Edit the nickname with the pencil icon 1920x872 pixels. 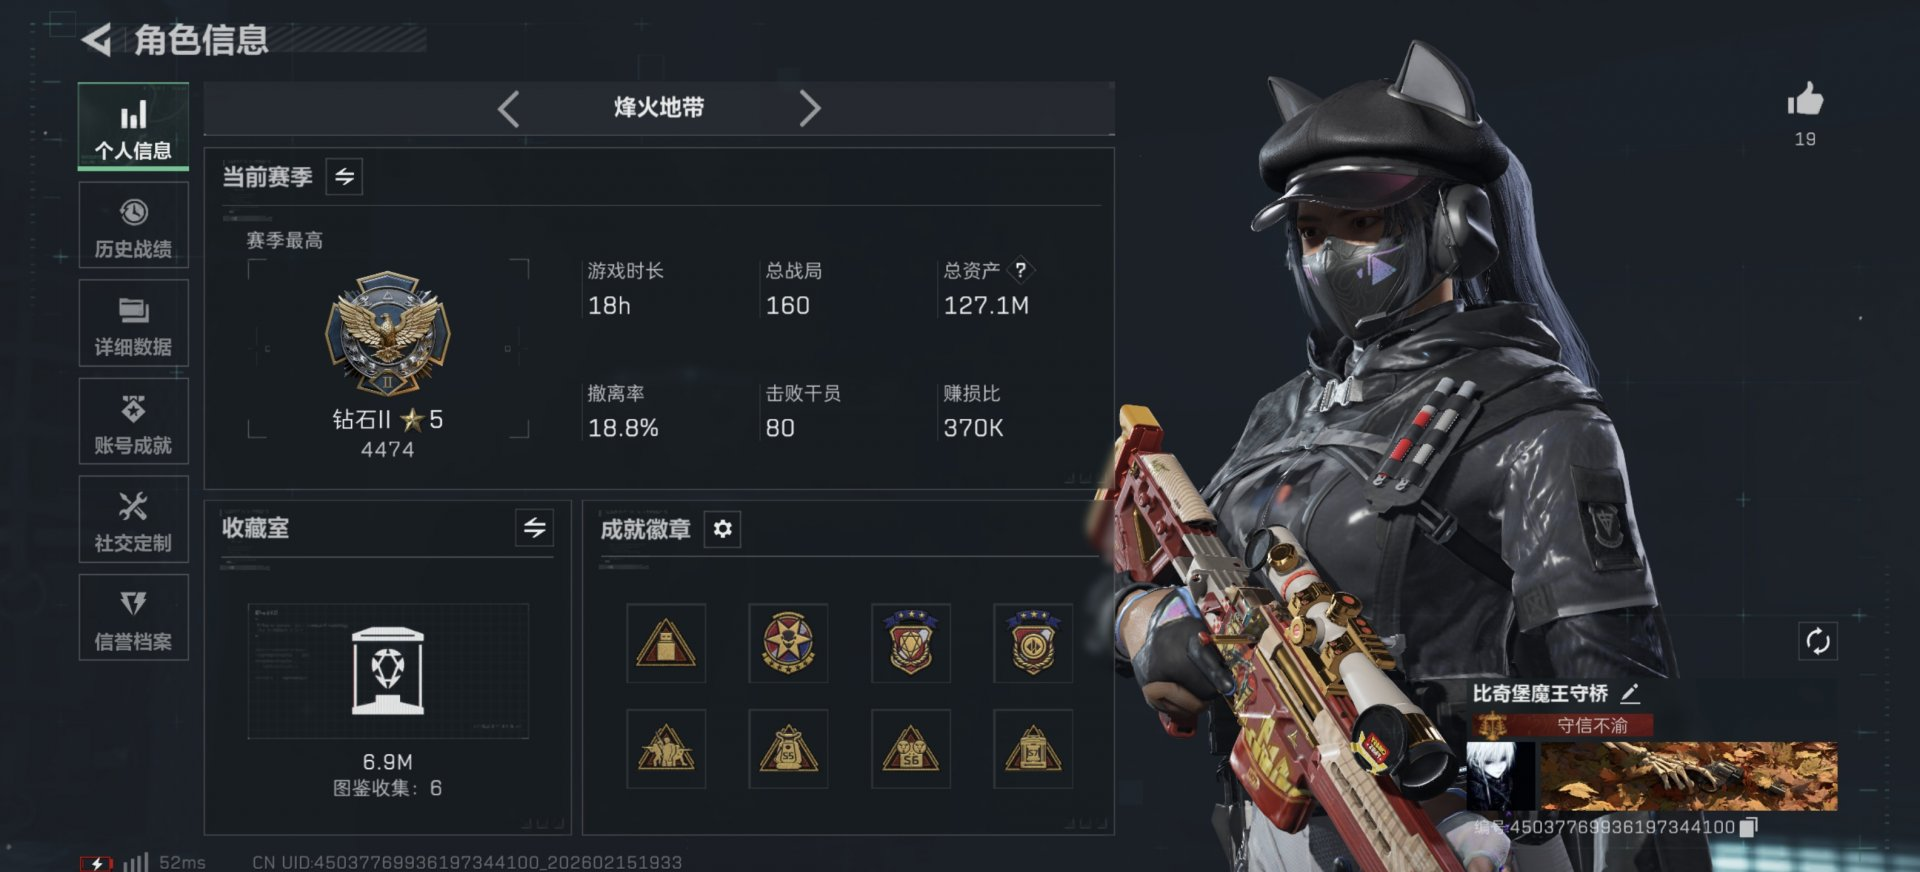click(1630, 693)
